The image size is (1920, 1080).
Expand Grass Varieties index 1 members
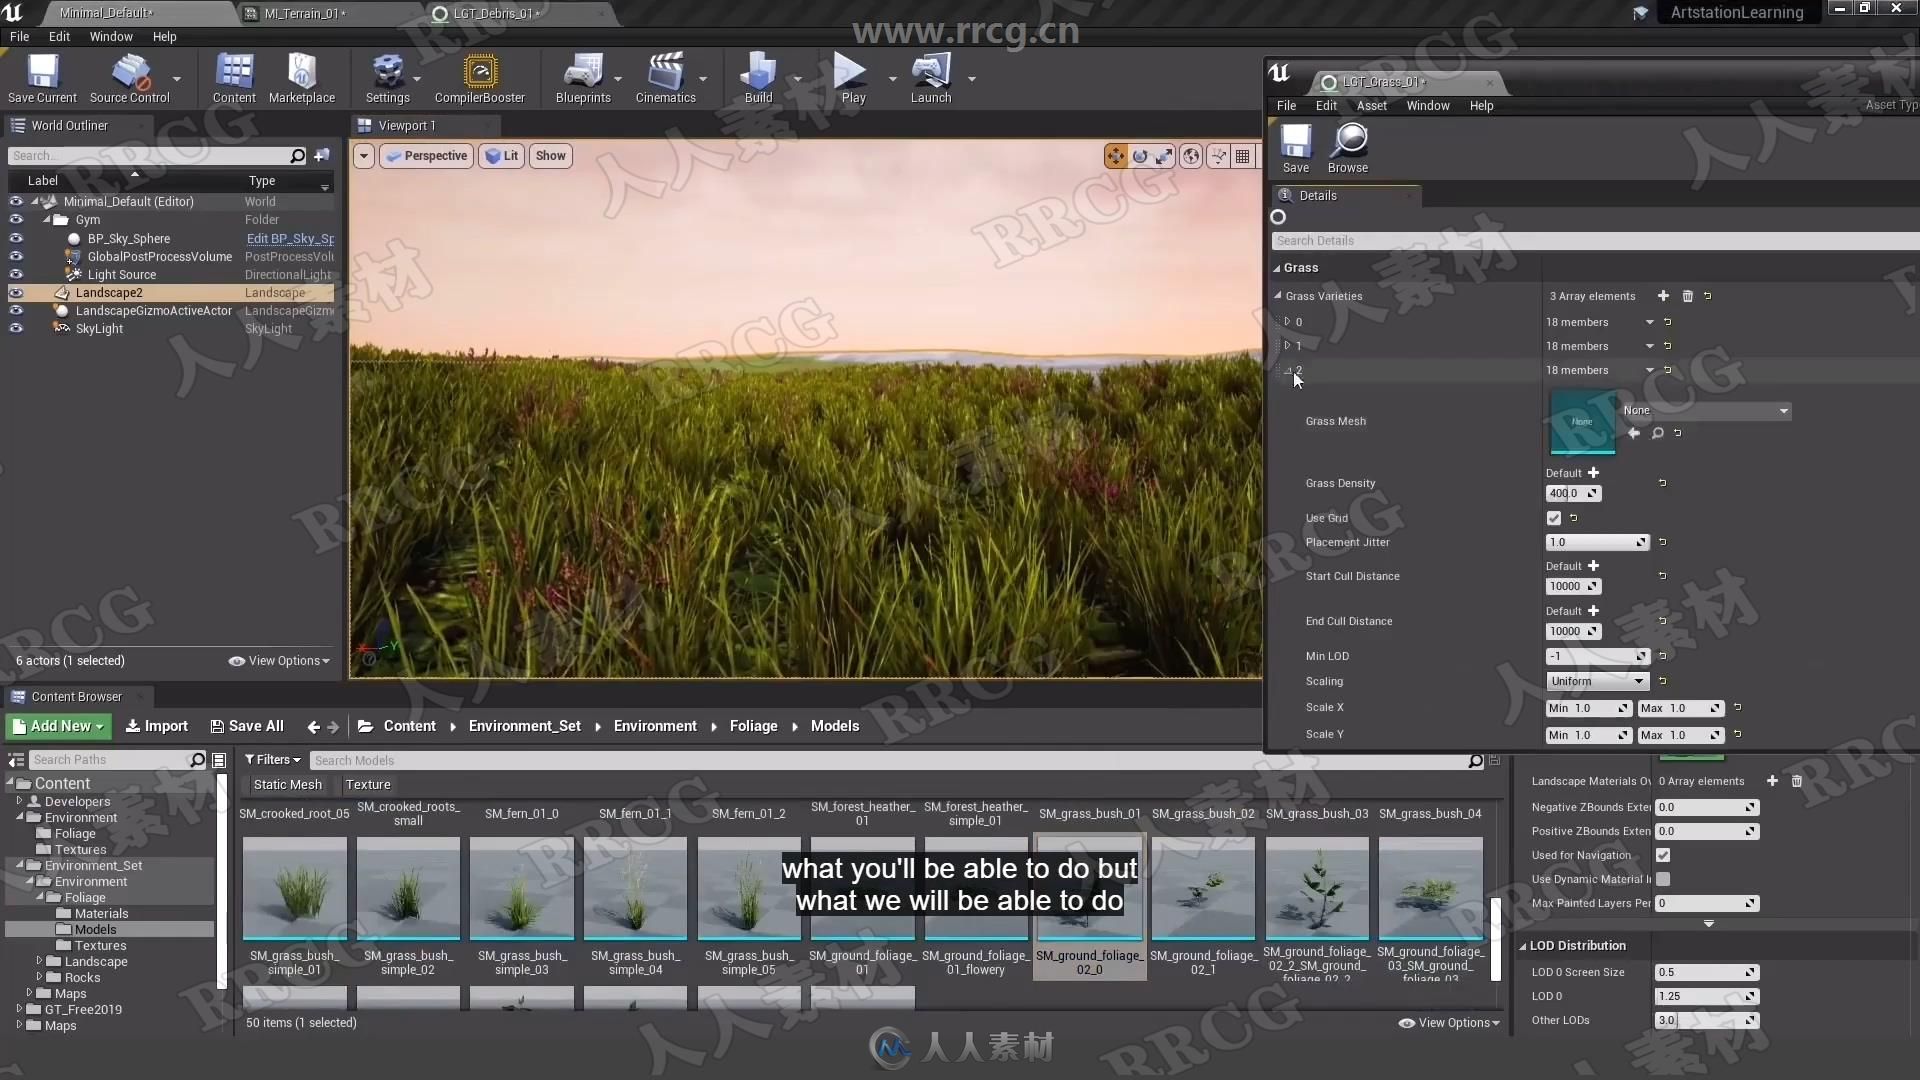[1288, 345]
